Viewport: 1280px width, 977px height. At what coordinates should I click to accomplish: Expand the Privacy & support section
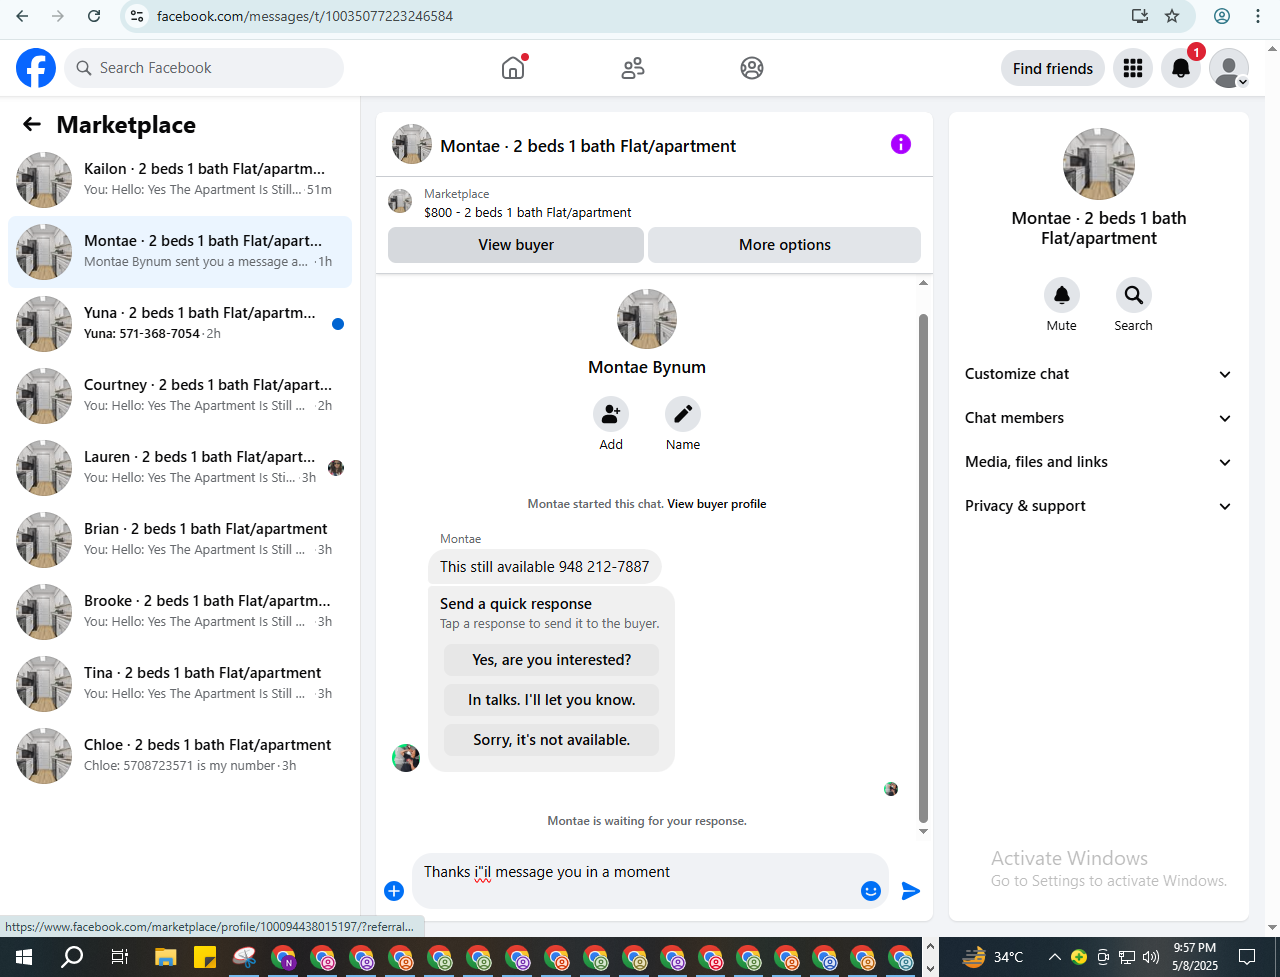point(1099,506)
